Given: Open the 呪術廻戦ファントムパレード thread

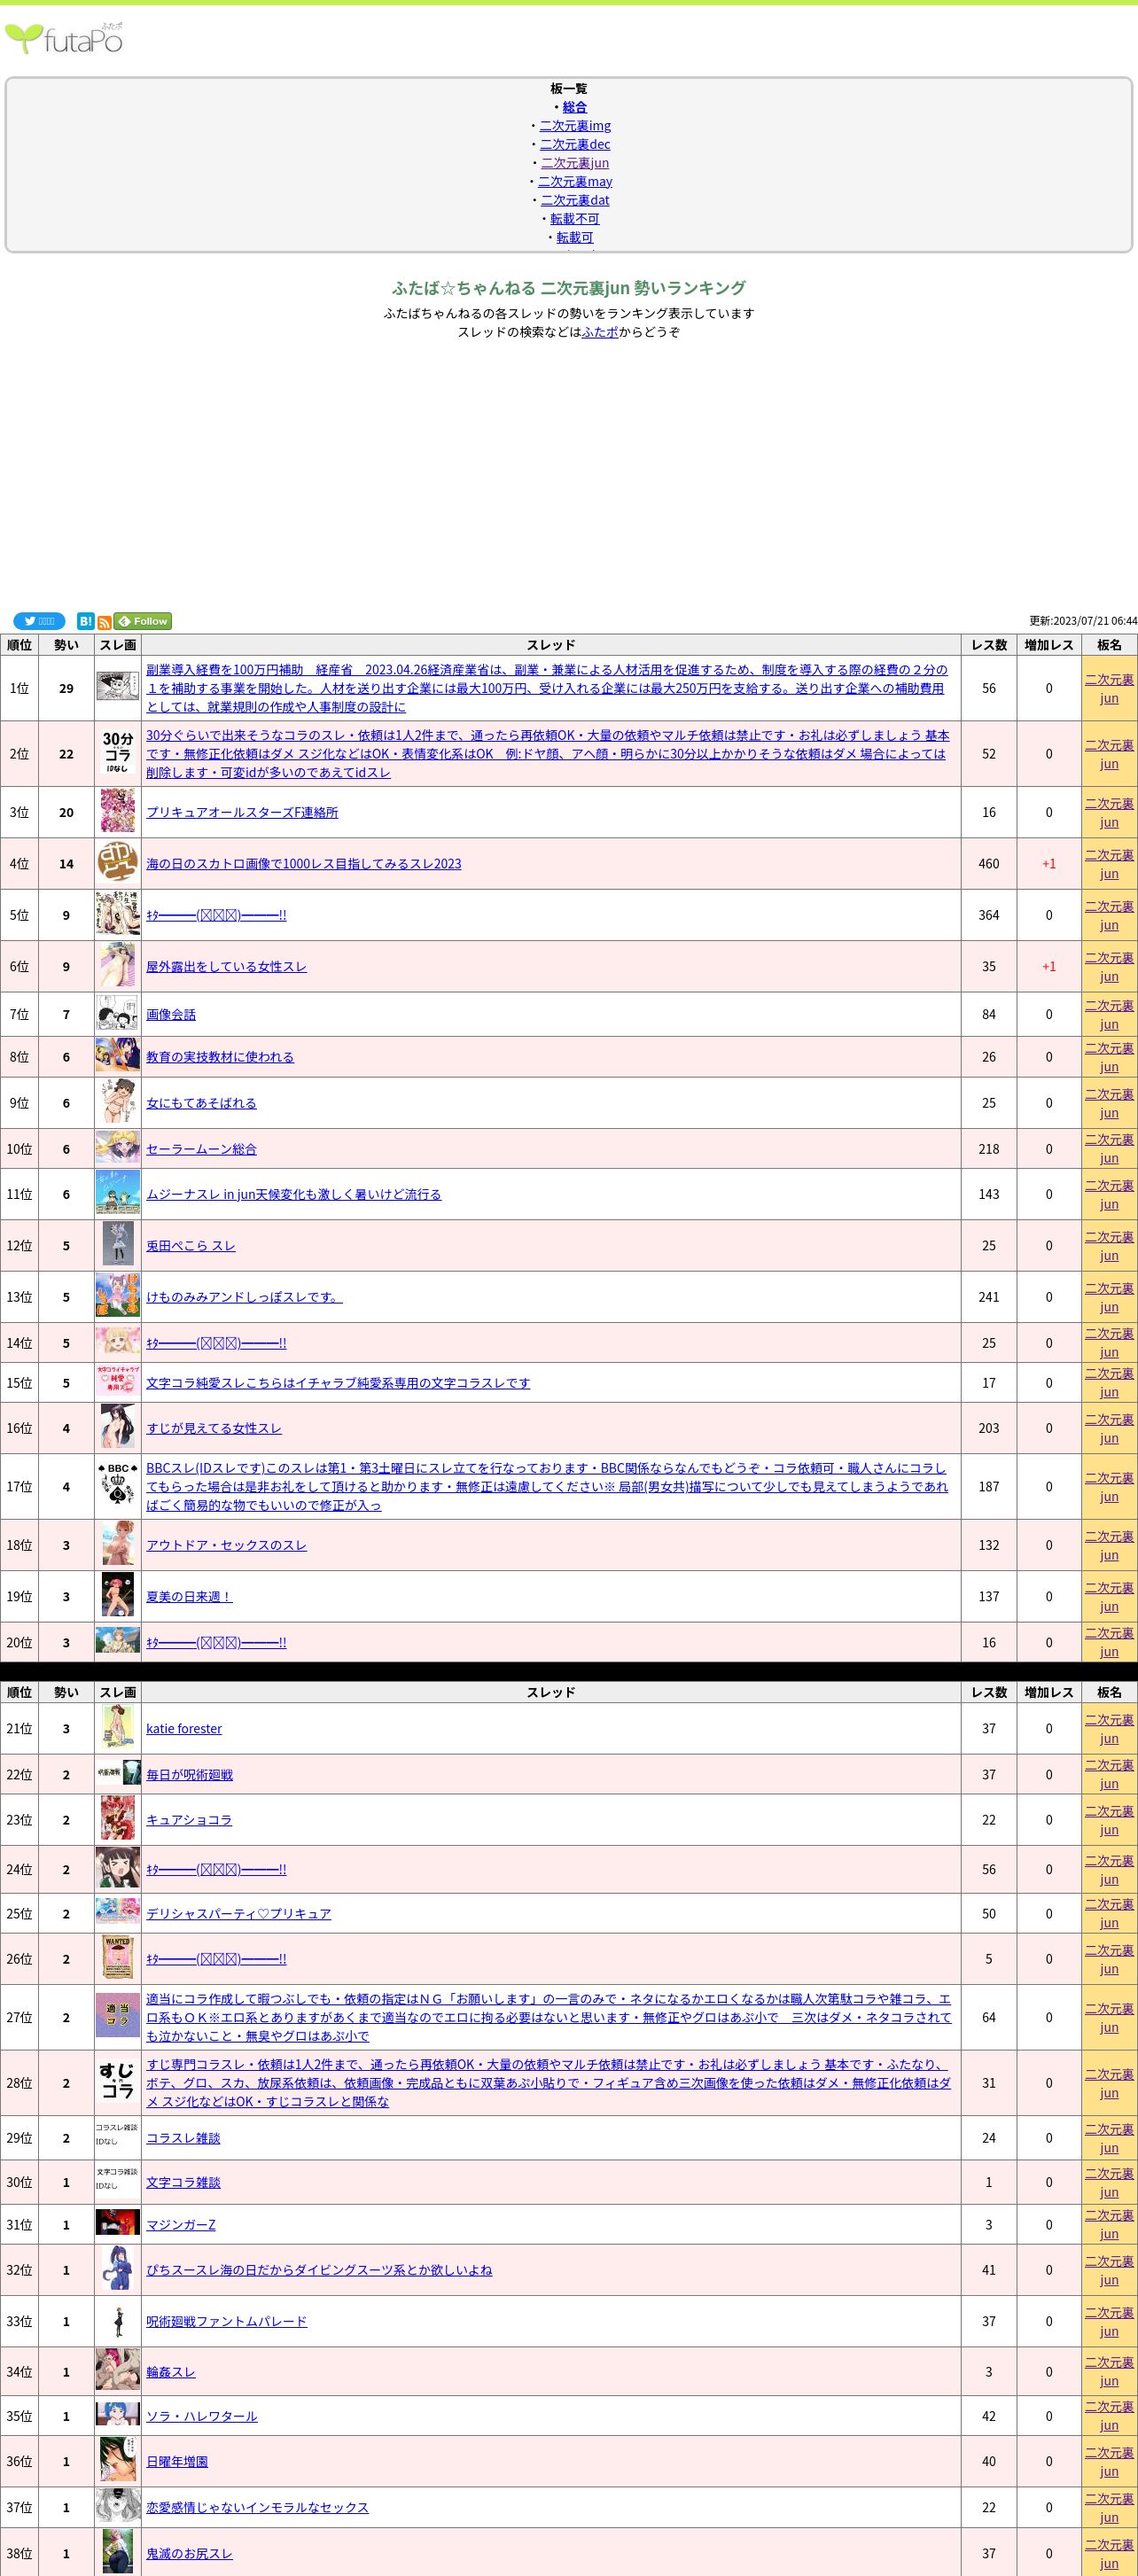Looking at the screenshot, I should 226,2321.
